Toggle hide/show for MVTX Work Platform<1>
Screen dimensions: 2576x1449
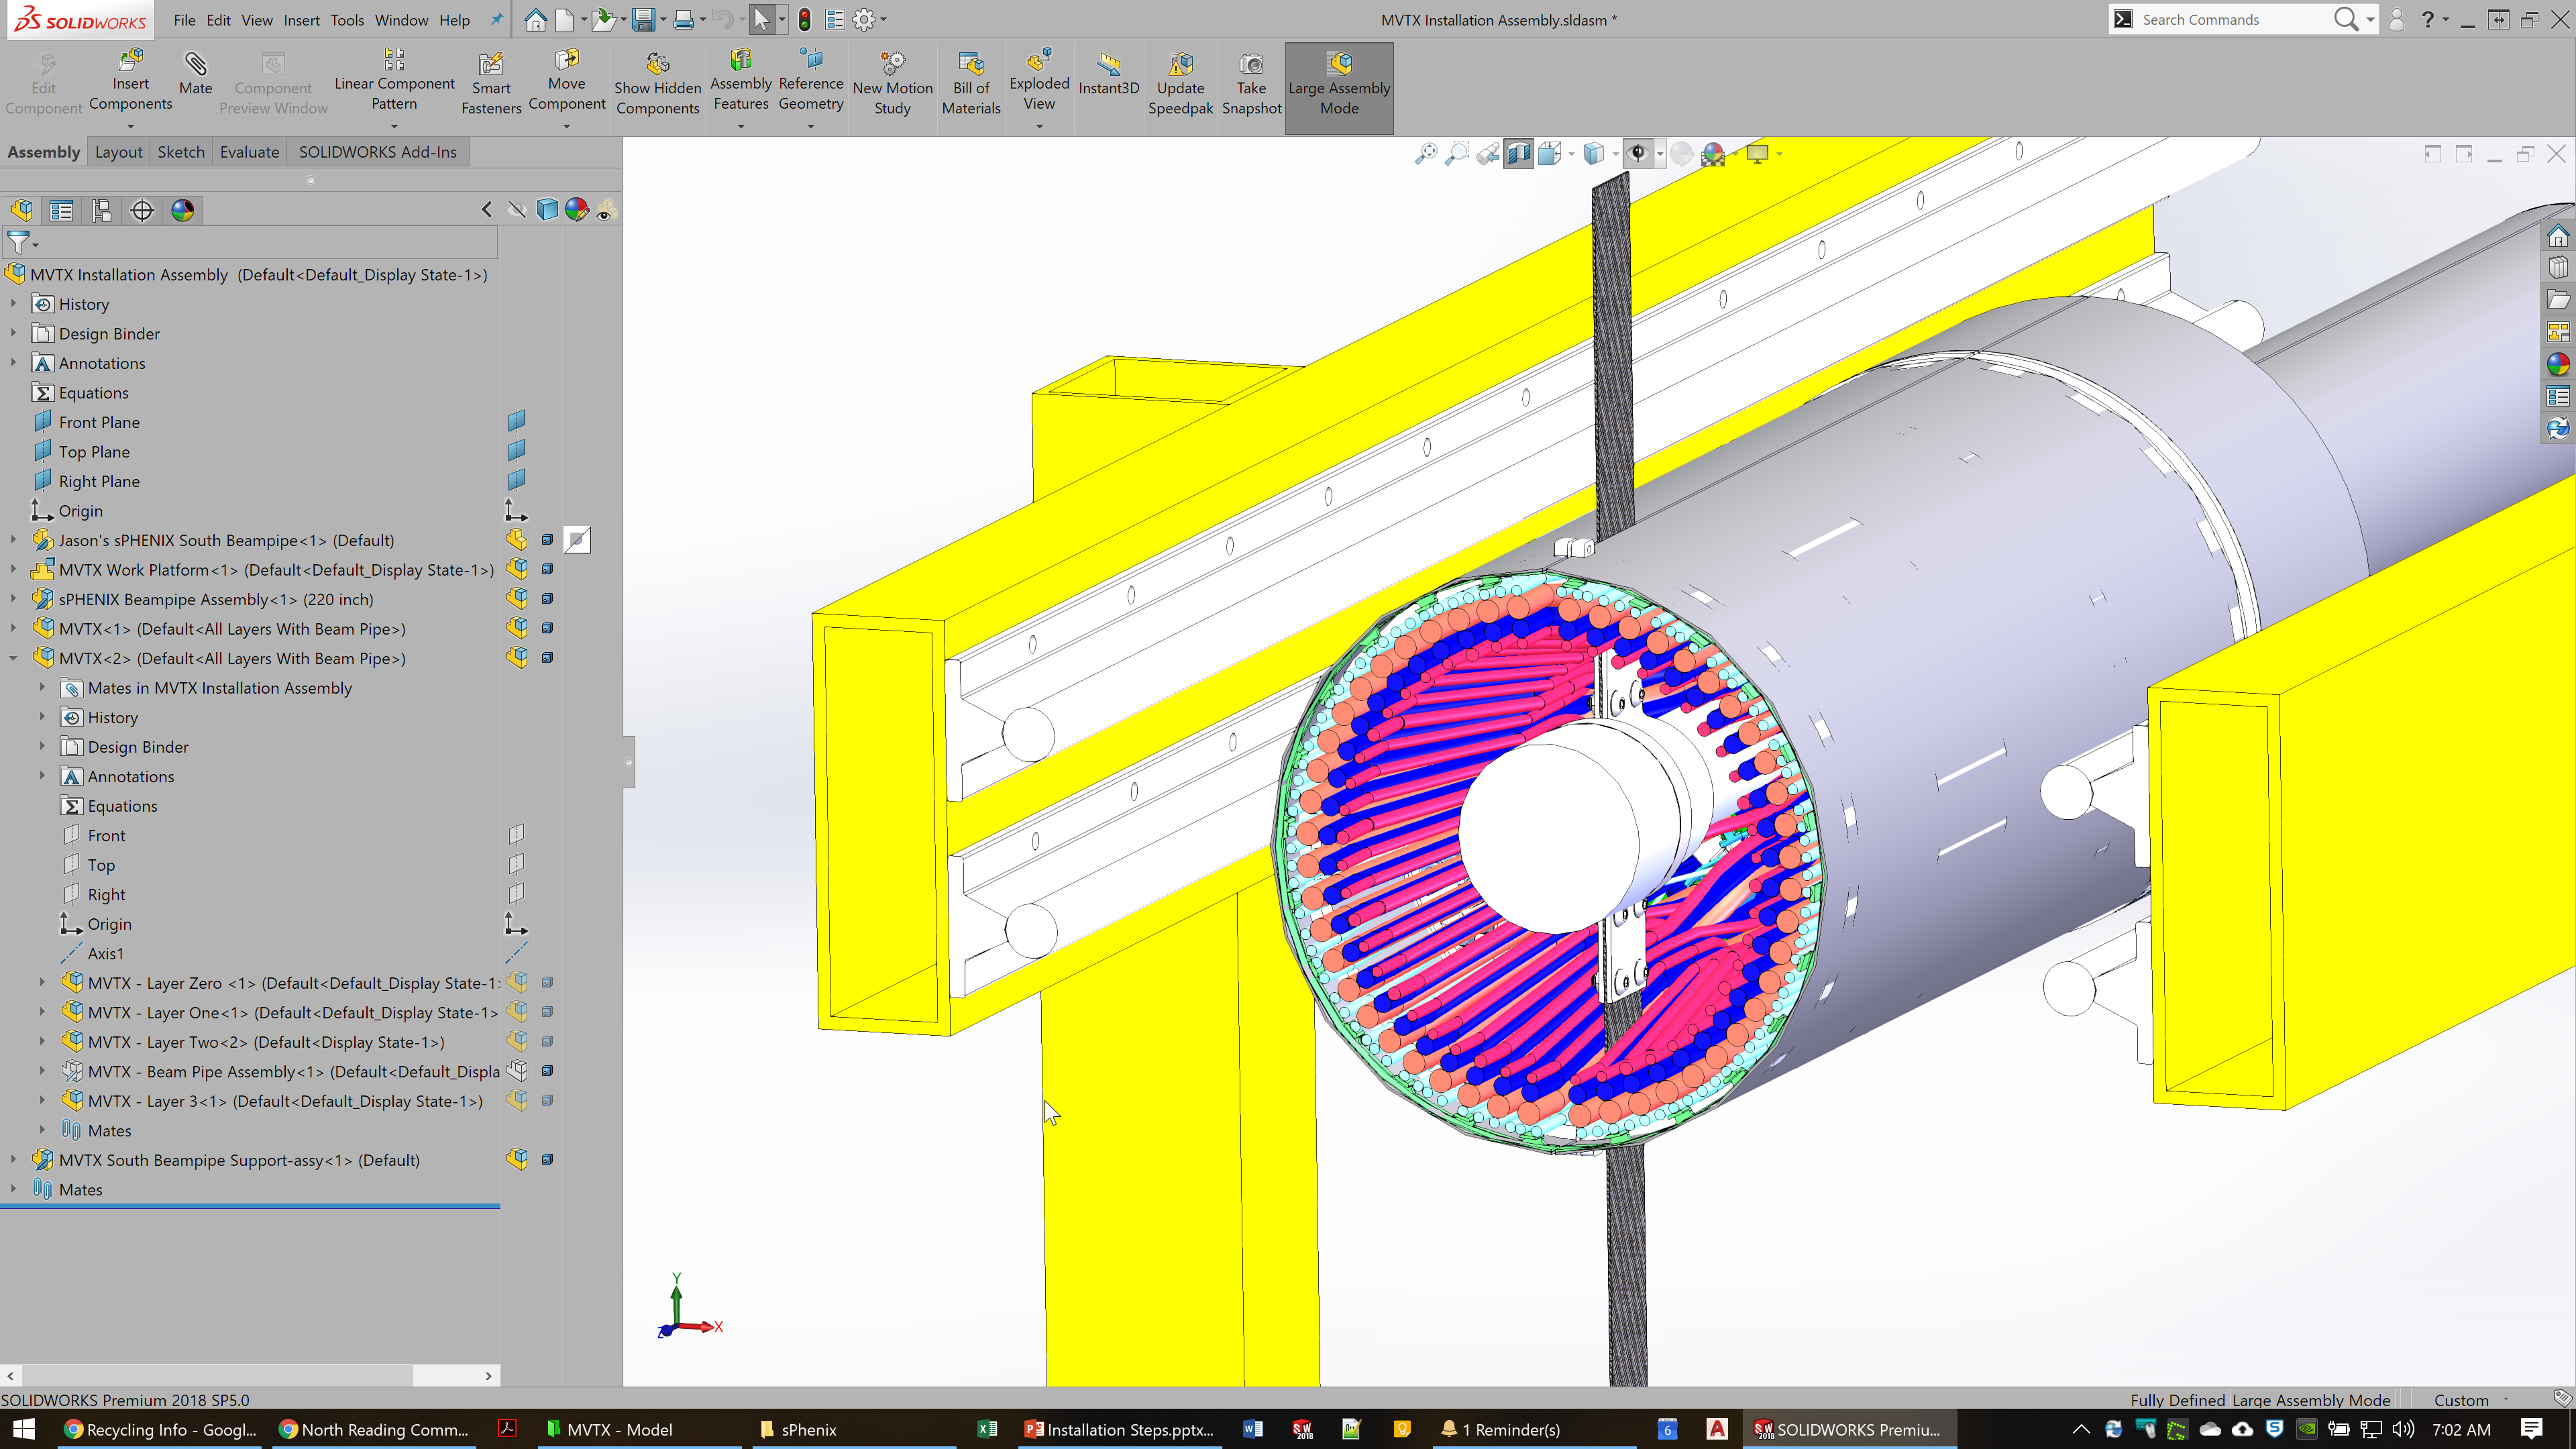pos(517,569)
